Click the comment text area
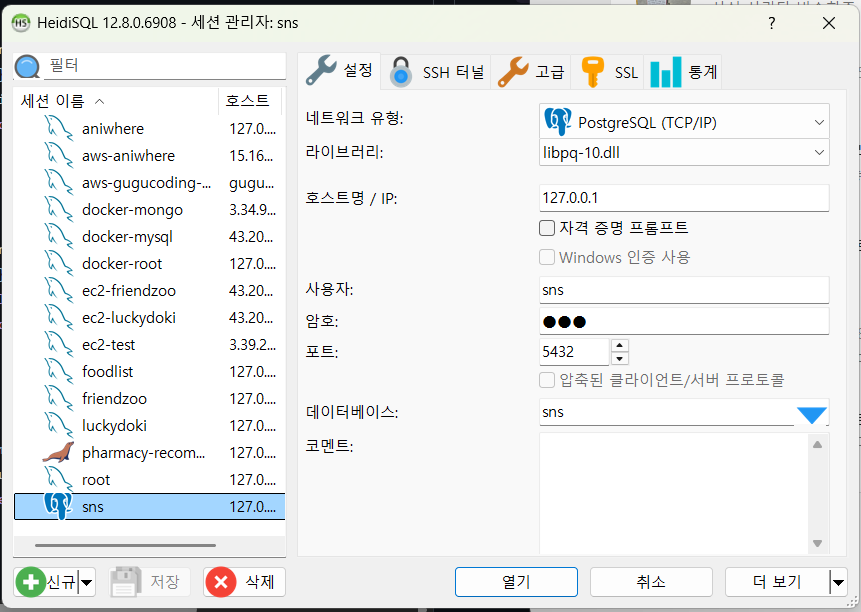This screenshot has height=612, width=861. point(674,493)
